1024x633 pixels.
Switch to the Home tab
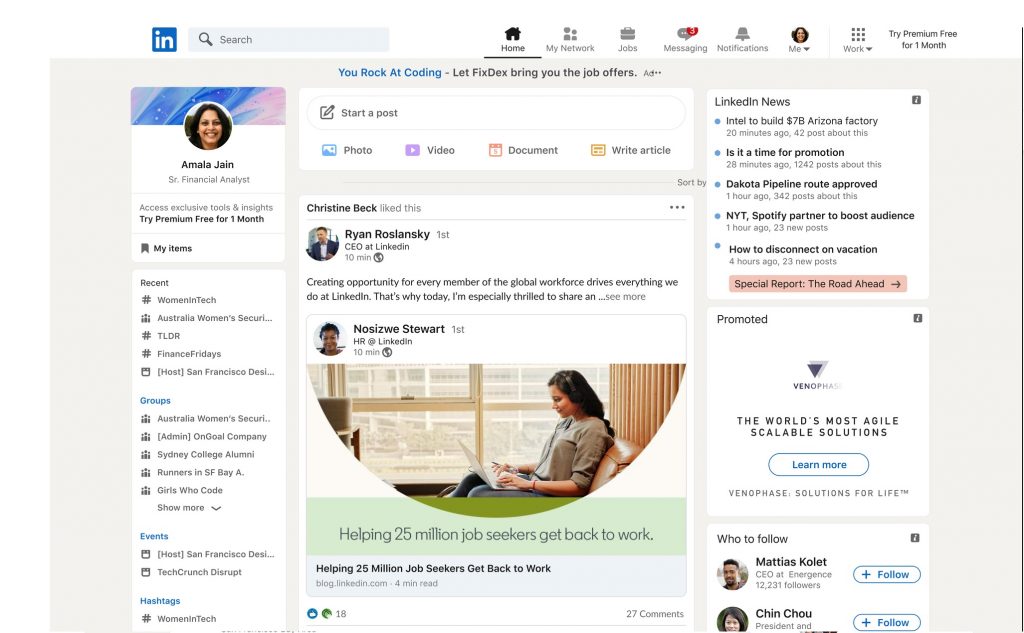(x=512, y=39)
